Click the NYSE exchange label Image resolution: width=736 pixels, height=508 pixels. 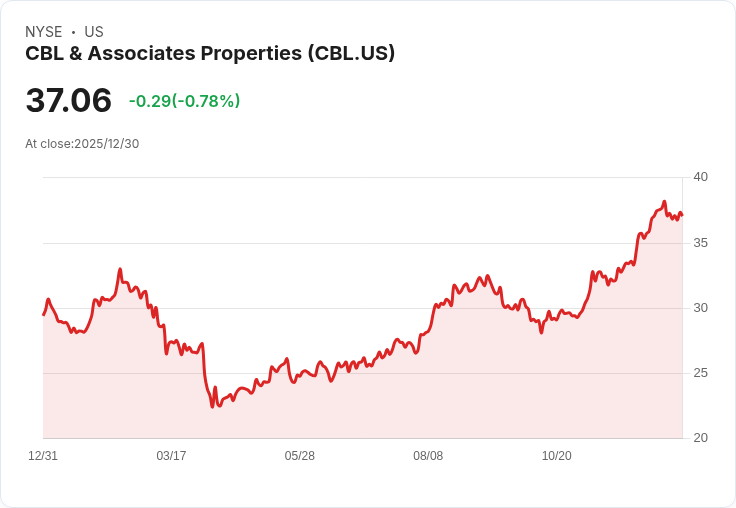(44, 32)
